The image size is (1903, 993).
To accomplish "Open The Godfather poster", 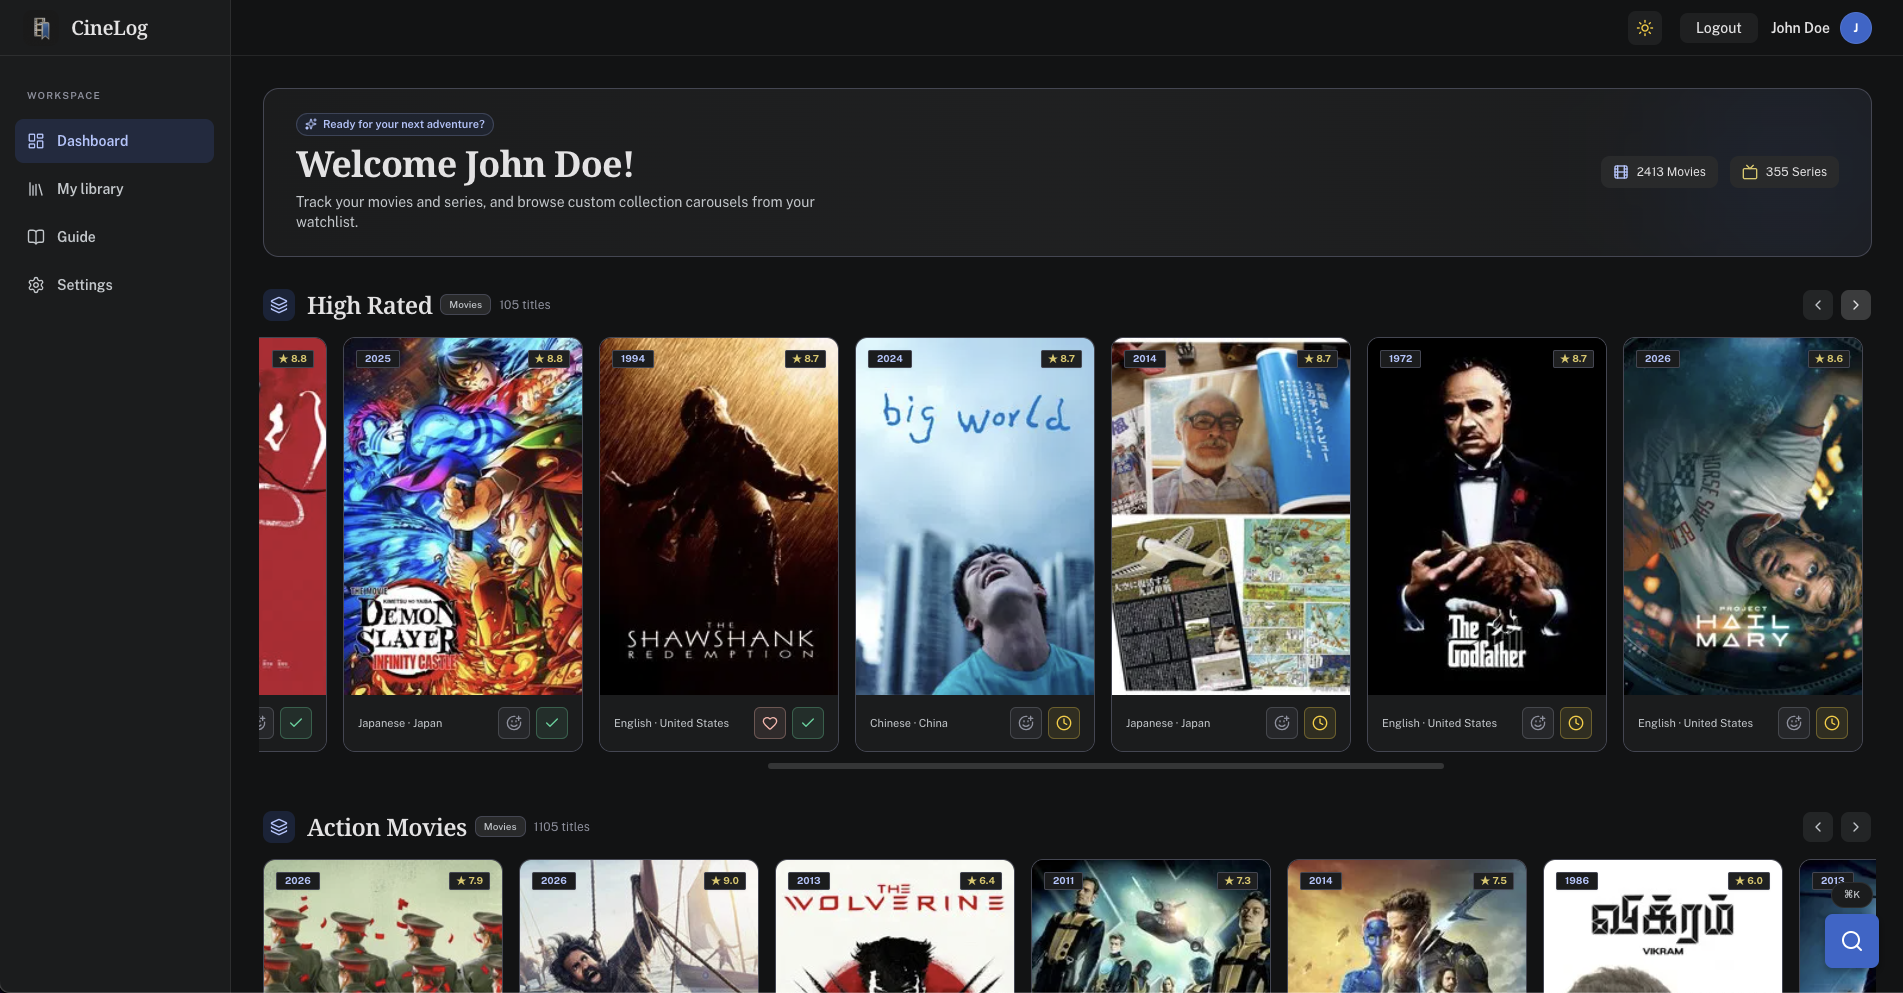I will [x=1487, y=516].
